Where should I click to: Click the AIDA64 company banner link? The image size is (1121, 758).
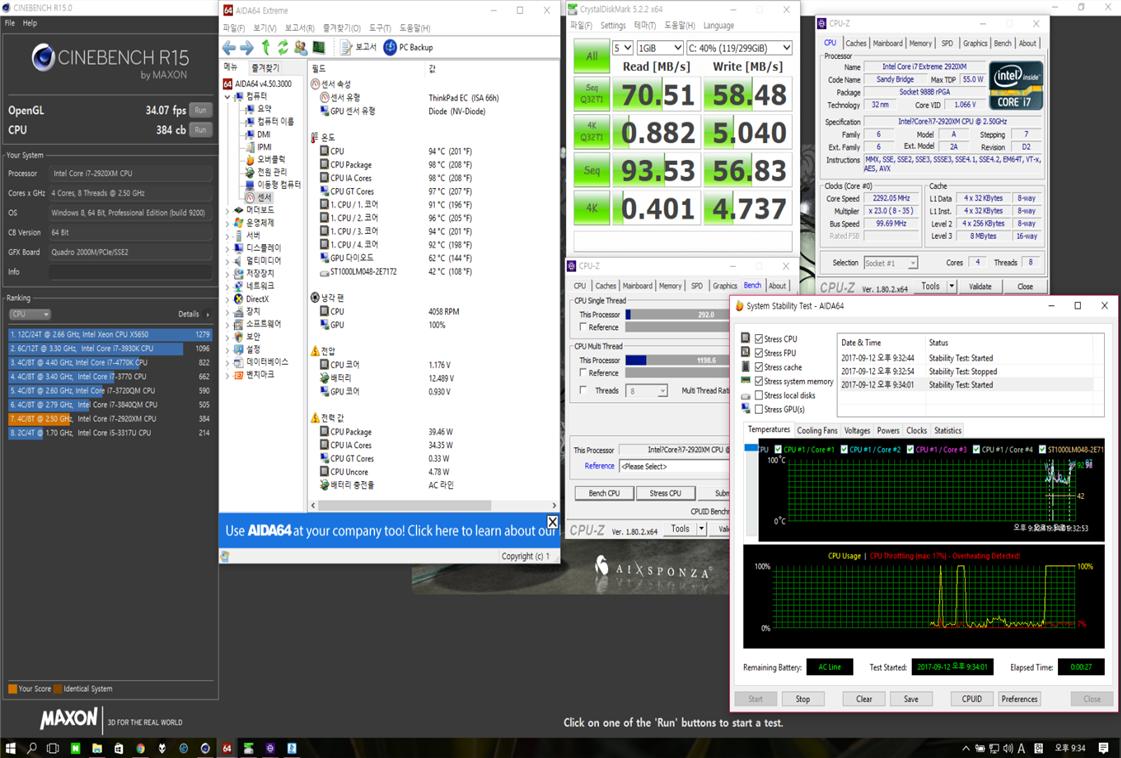(x=390, y=531)
